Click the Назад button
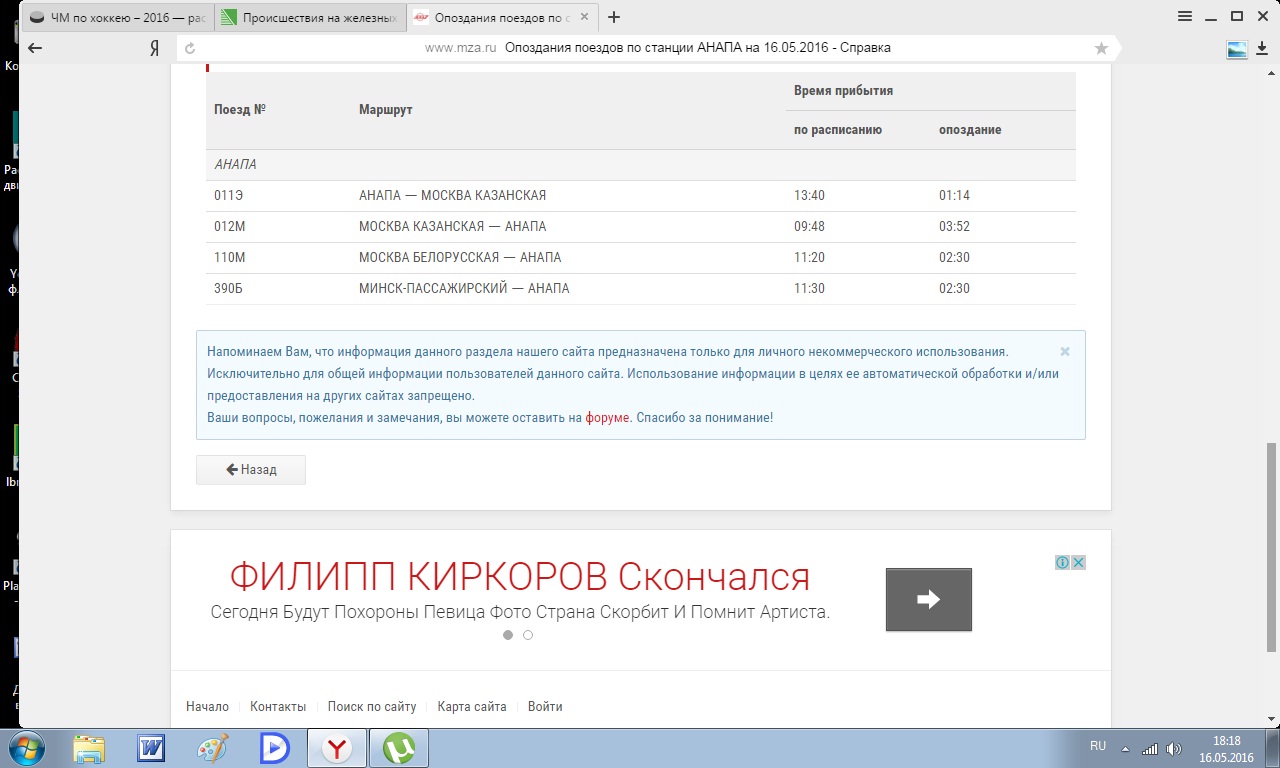 coord(251,470)
